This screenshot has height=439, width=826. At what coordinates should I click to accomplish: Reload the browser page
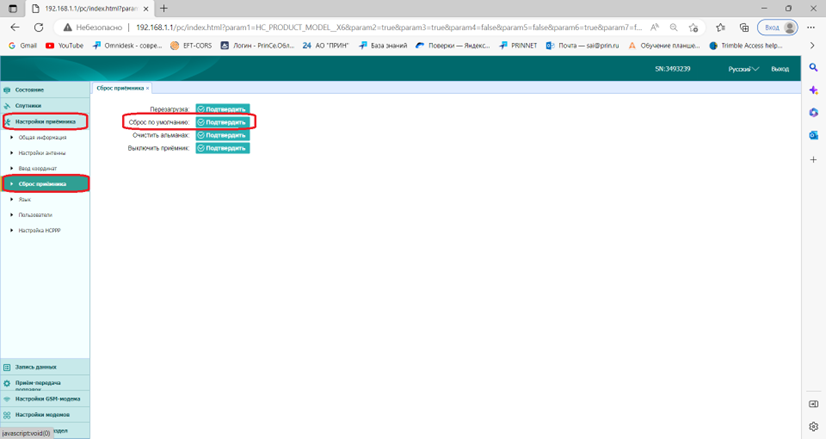(x=38, y=27)
